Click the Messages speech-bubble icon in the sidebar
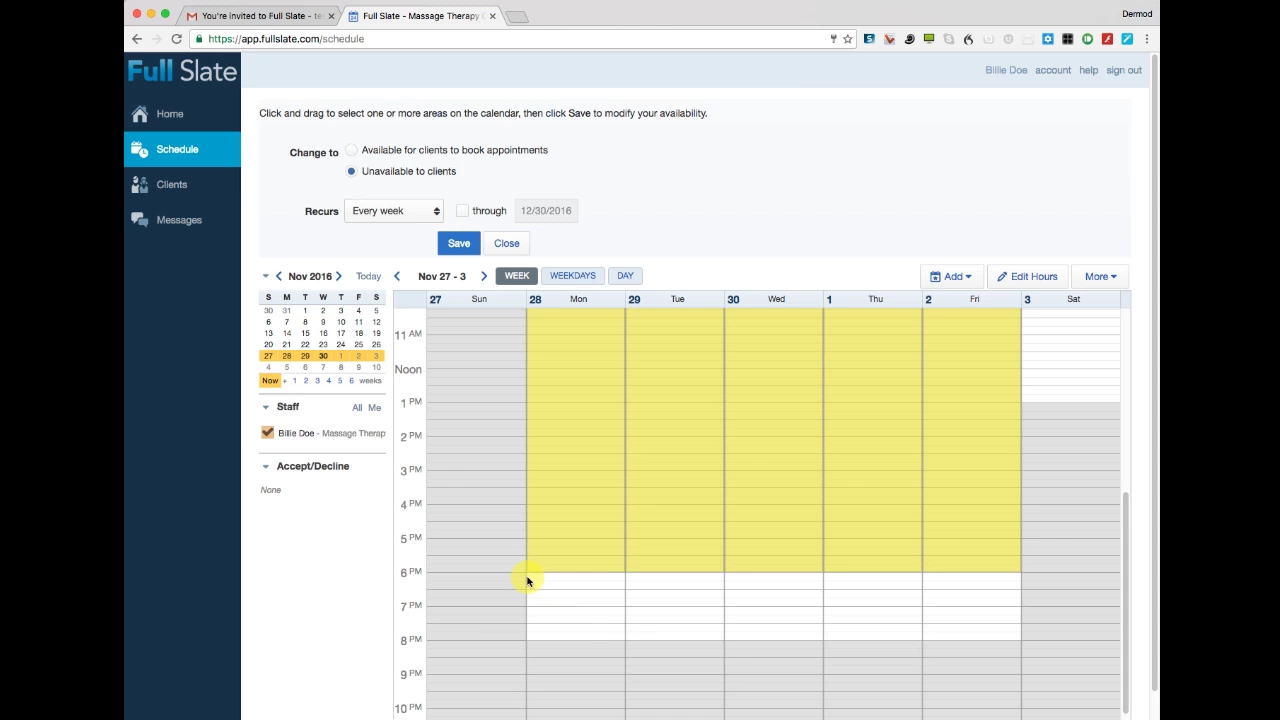Image resolution: width=1280 pixels, height=720 pixels. pyautogui.click(x=140, y=220)
